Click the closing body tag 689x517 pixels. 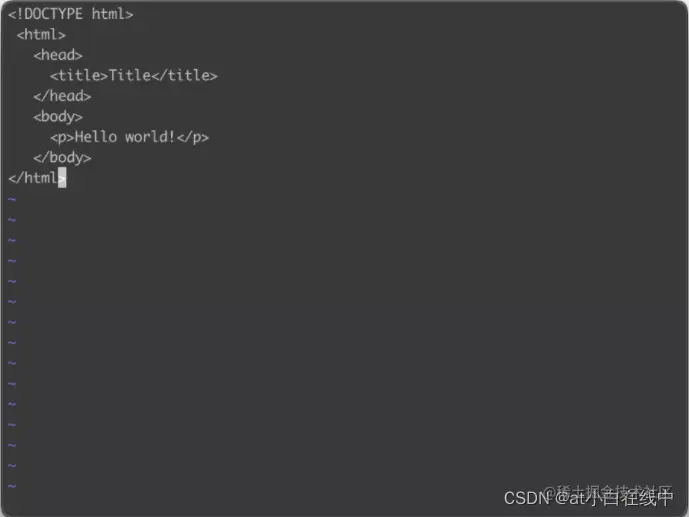coord(62,158)
